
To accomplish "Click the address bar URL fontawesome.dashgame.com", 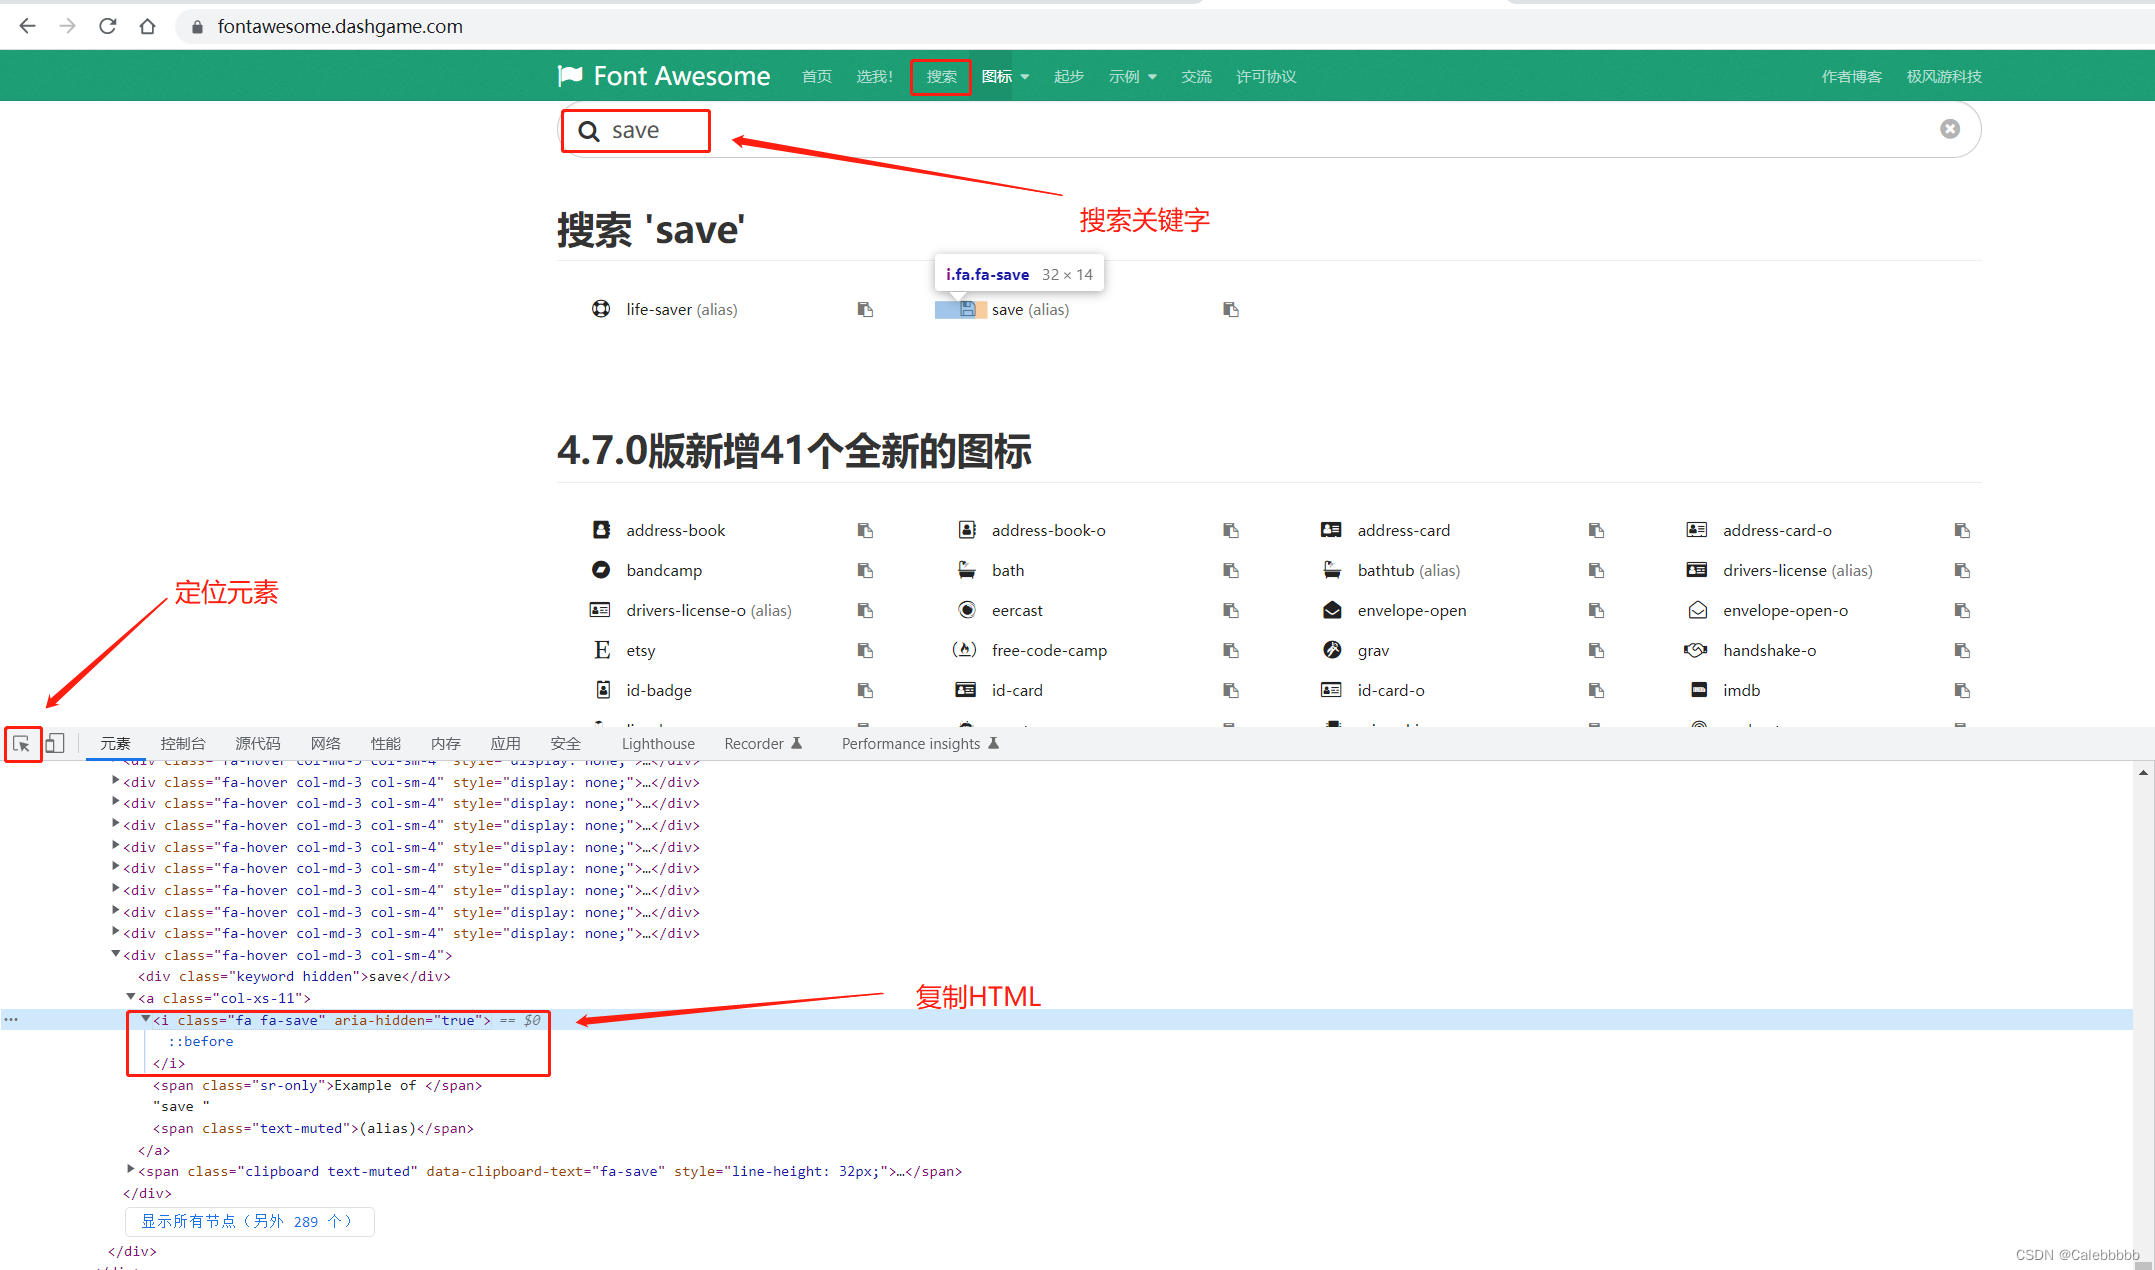I will point(340,27).
